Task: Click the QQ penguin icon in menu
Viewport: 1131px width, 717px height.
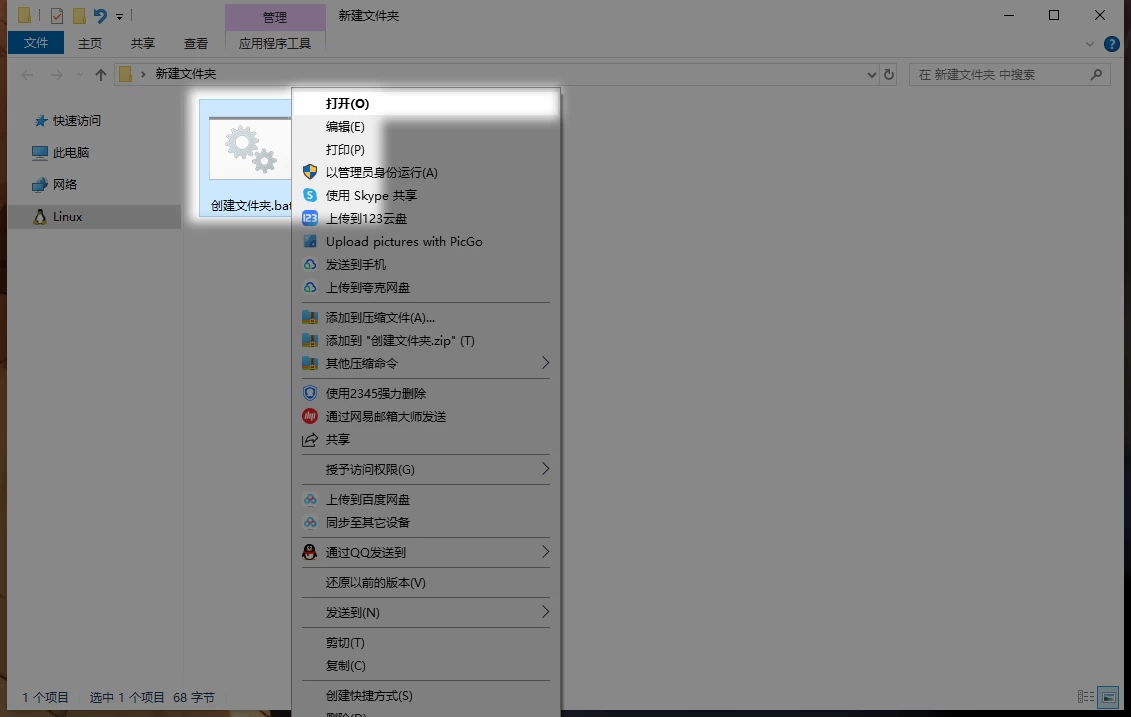Action: (x=310, y=552)
